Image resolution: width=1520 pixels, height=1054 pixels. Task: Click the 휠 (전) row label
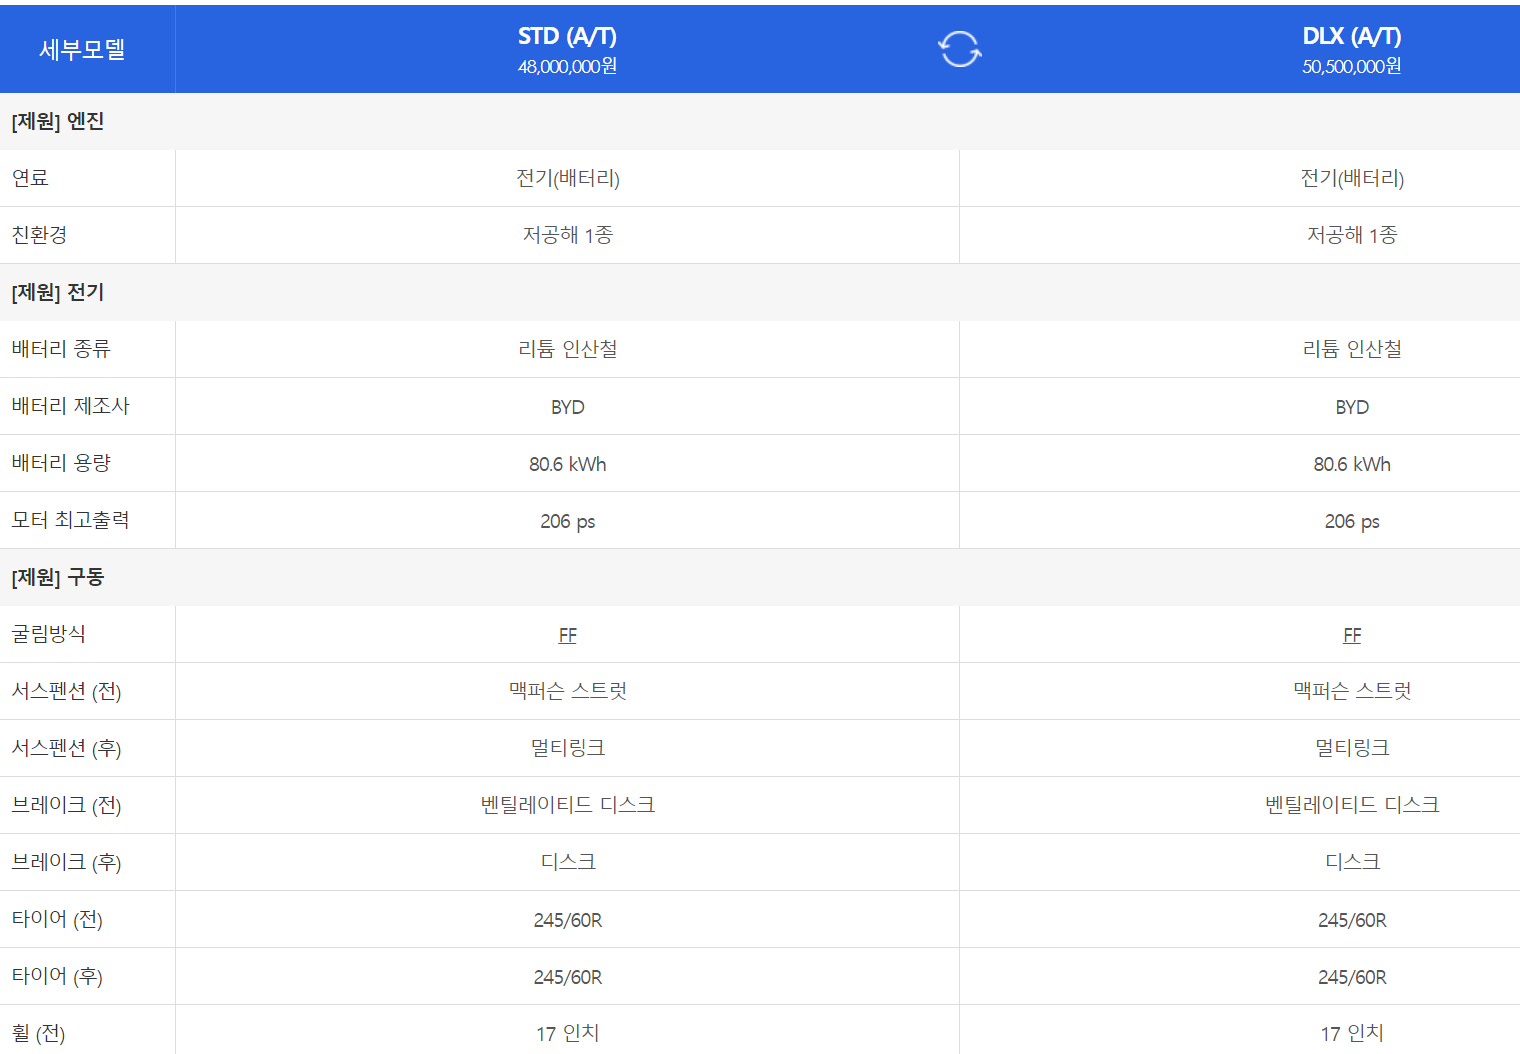point(38,1033)
